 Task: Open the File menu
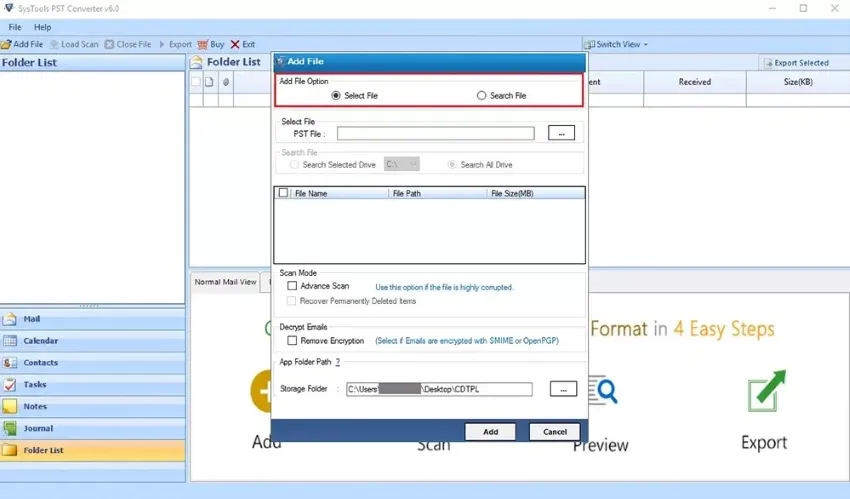(x=15, y=27)
